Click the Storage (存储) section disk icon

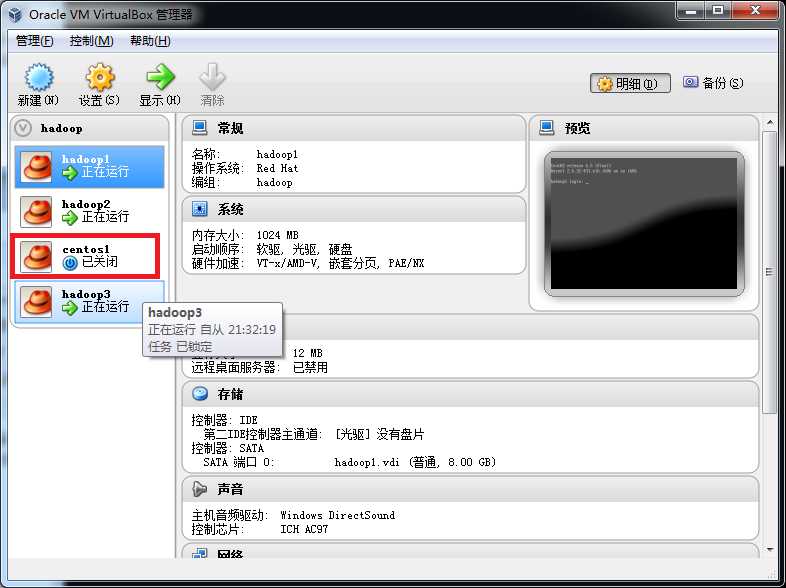coord(200,394)
